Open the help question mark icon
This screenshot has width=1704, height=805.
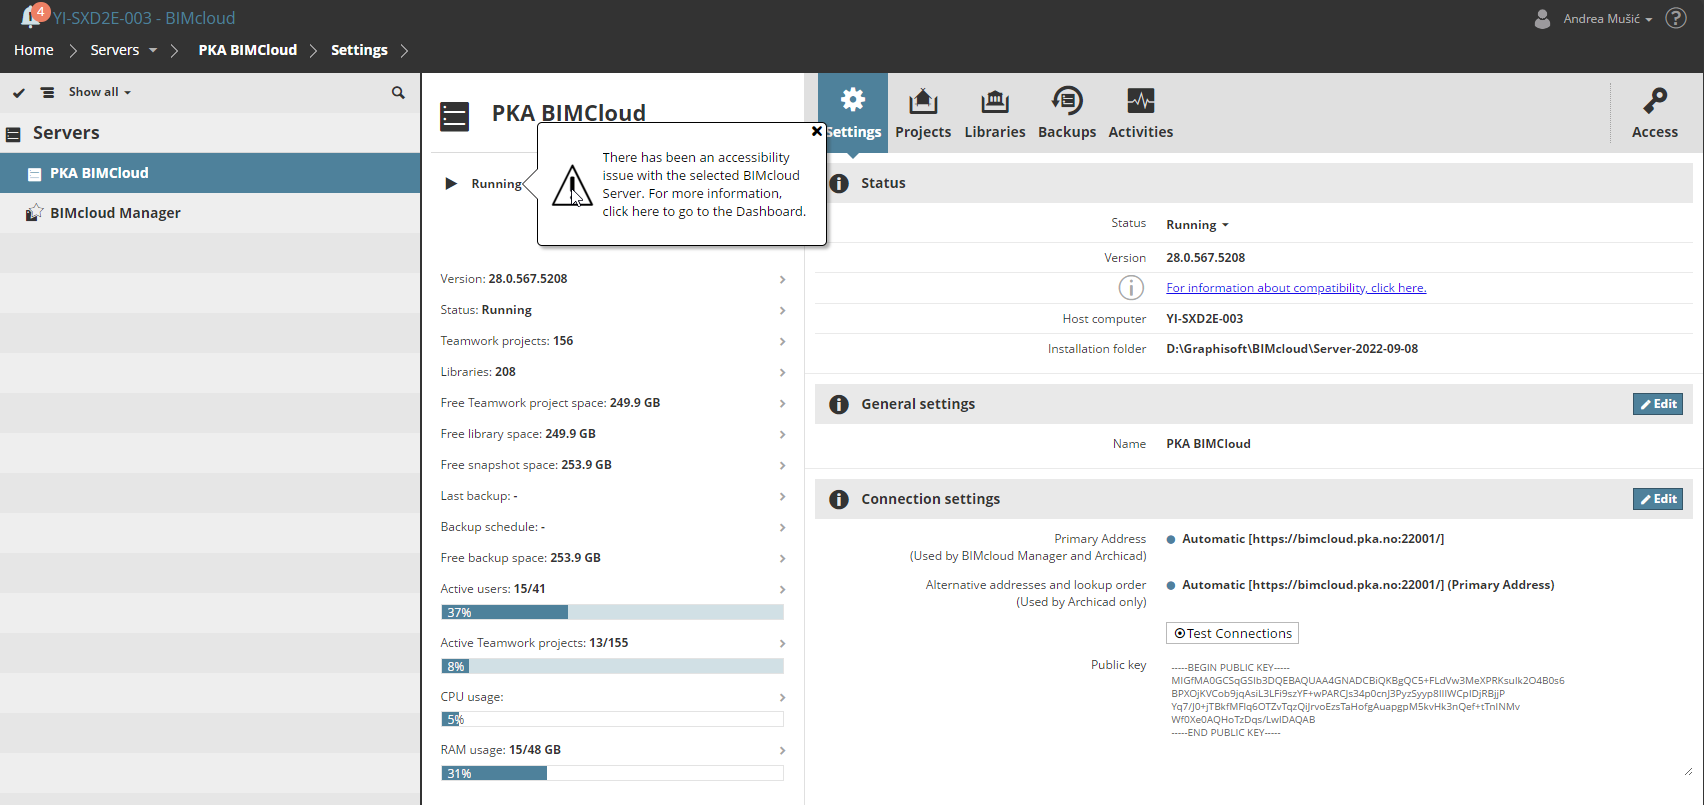pyautogui.click(x=1676, y=19)
